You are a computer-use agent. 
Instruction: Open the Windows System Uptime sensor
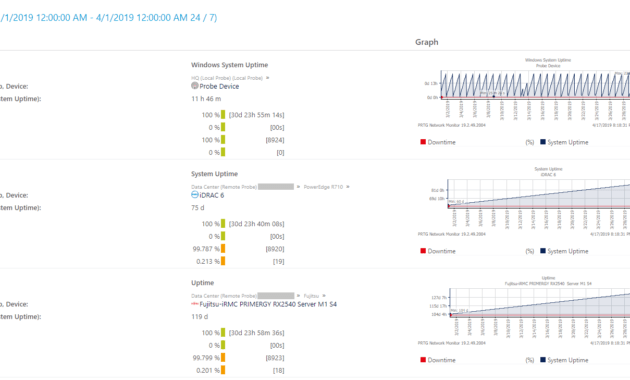point(229,65)
